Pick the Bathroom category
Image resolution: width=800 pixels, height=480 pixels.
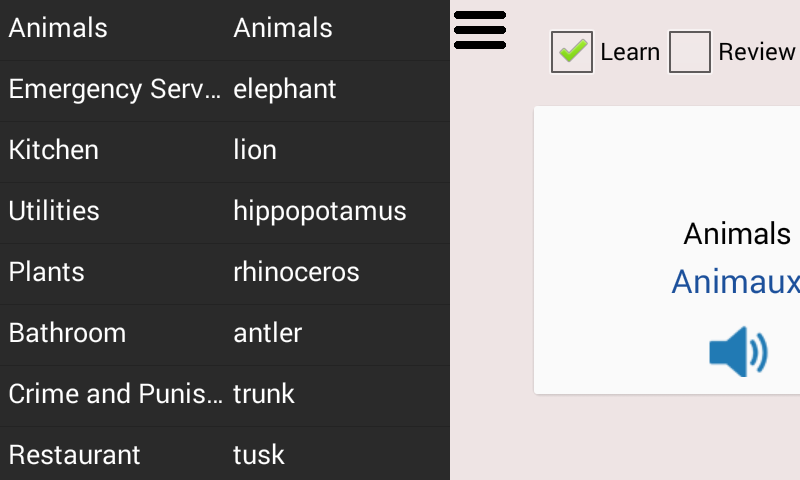[67, 333]
